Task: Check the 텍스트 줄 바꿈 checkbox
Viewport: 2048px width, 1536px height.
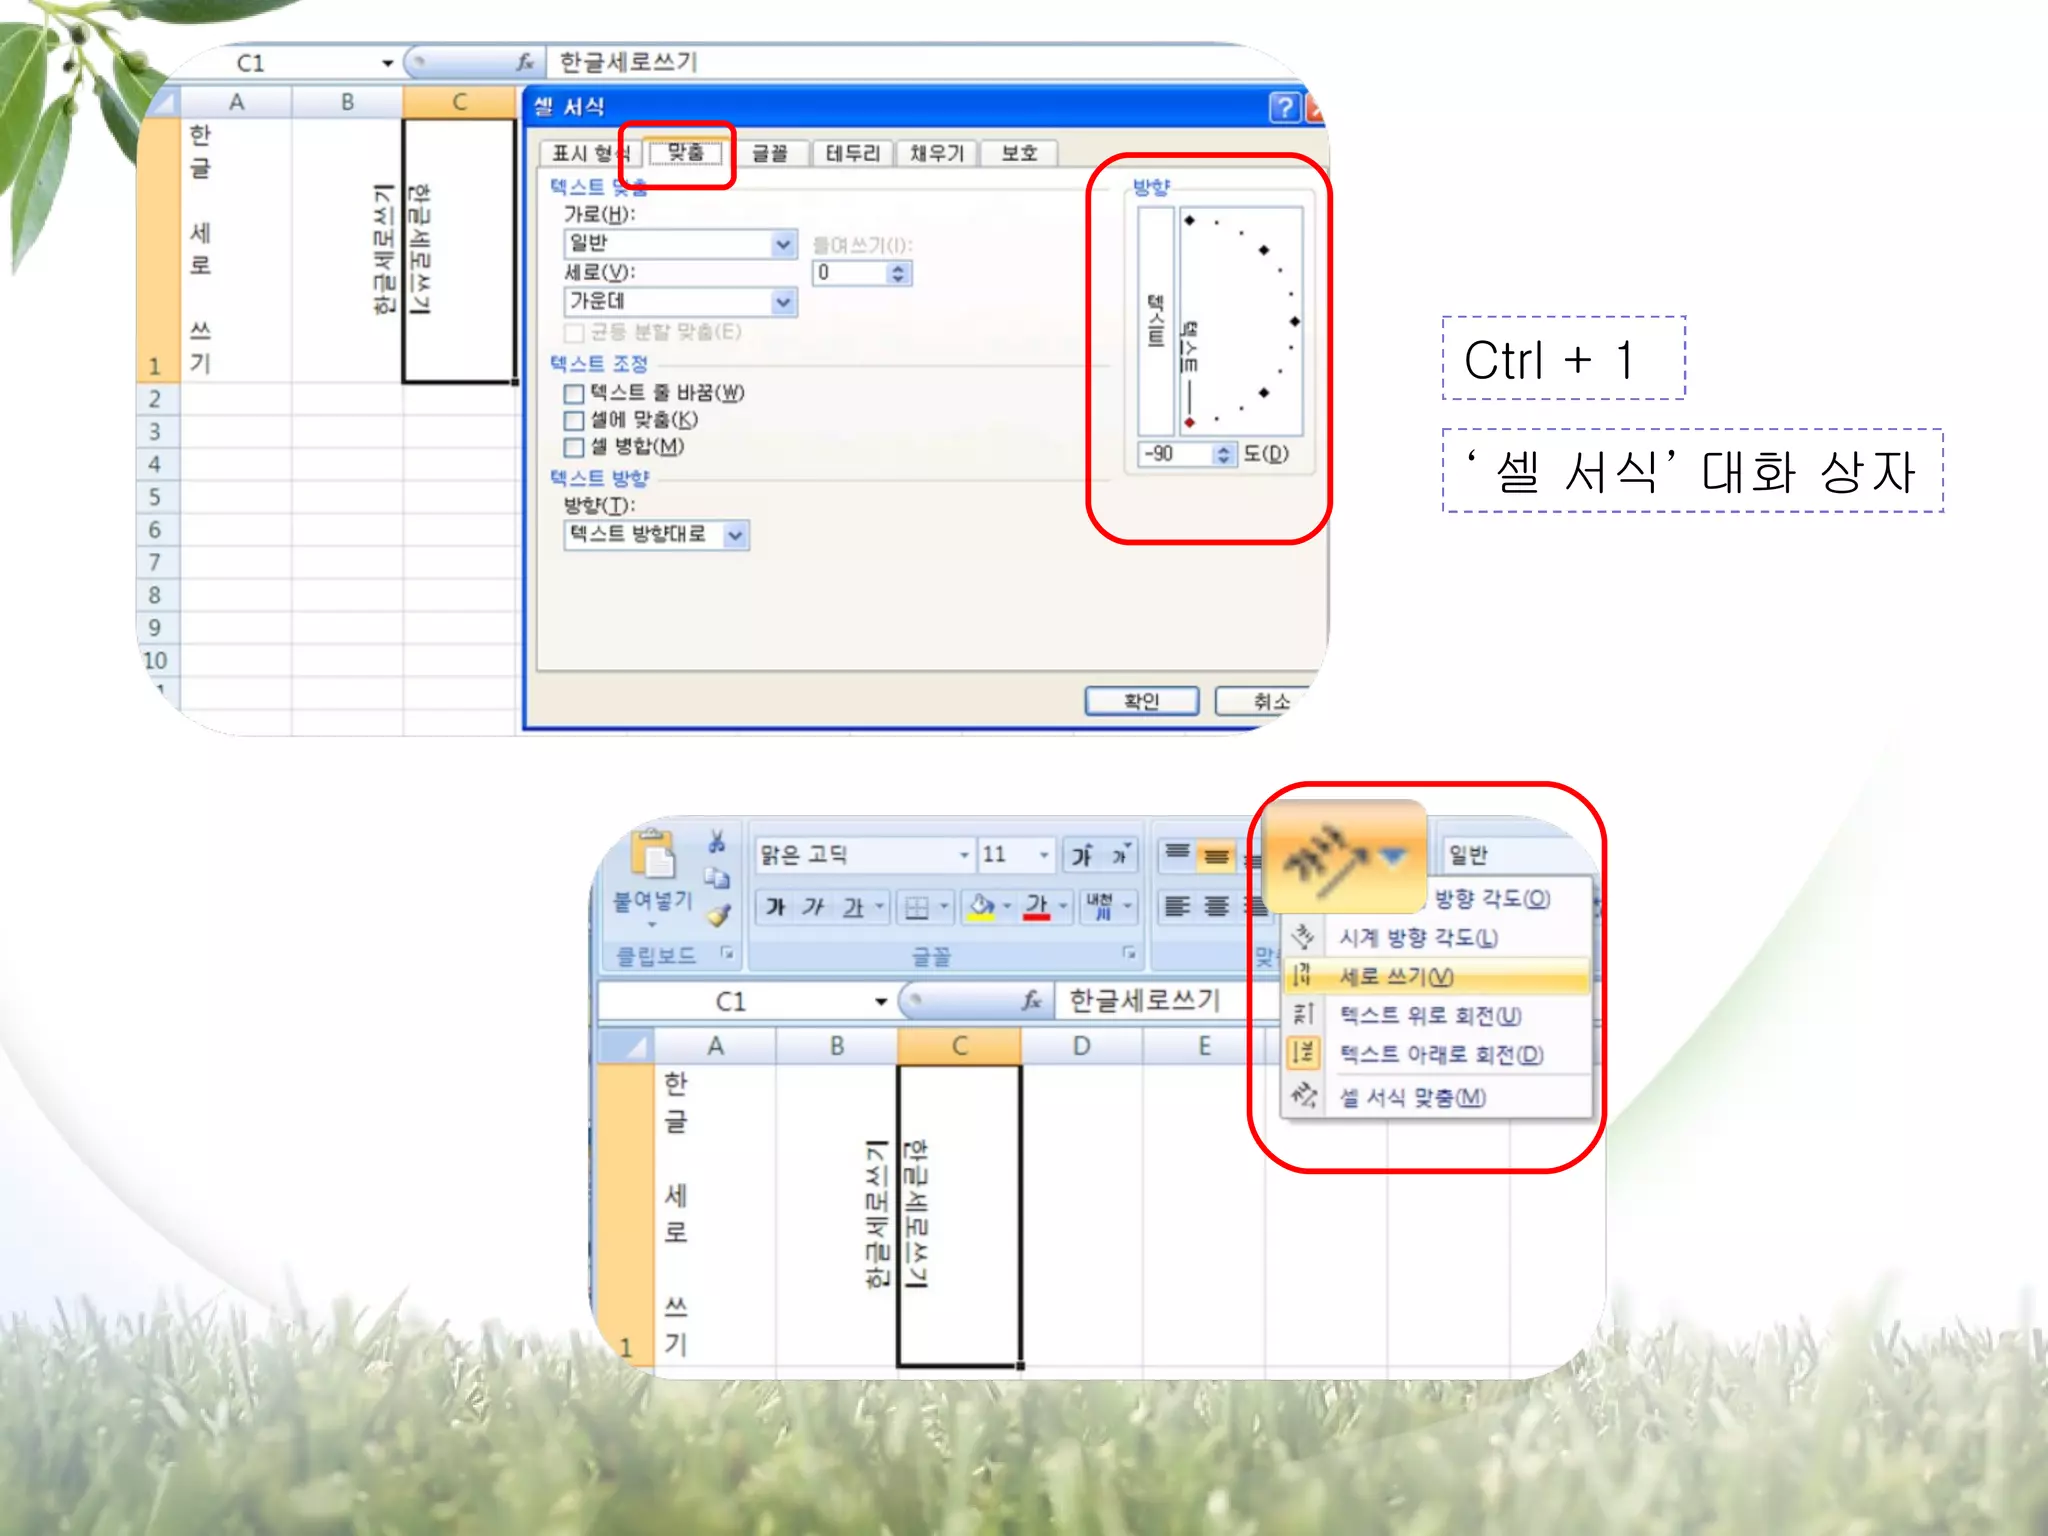Action: (574, 394)
